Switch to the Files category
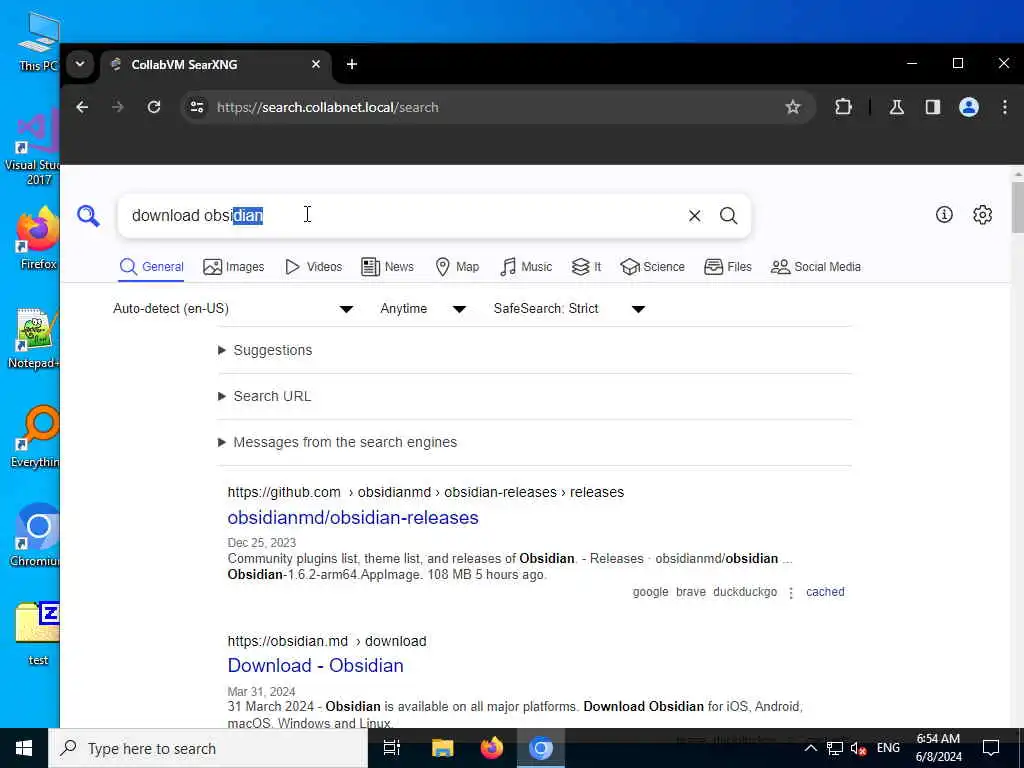 tap(728, 266)
